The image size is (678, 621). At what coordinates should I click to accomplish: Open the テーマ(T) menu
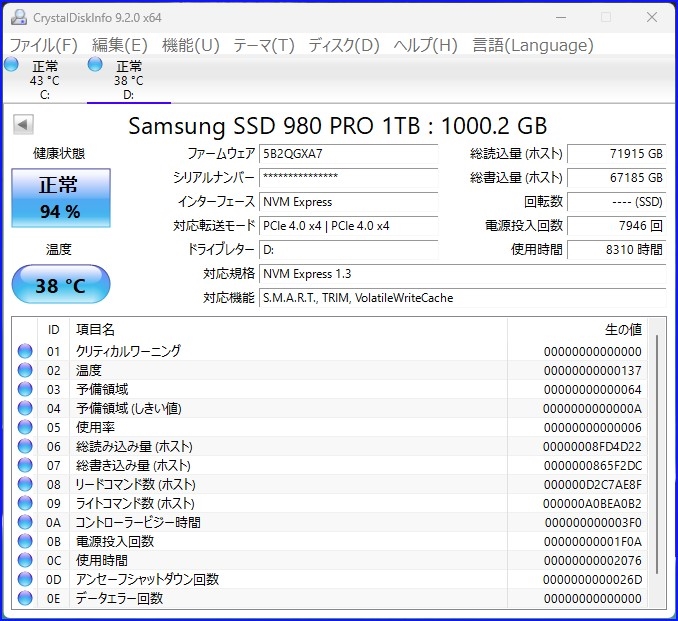click(x=264, y=45)
